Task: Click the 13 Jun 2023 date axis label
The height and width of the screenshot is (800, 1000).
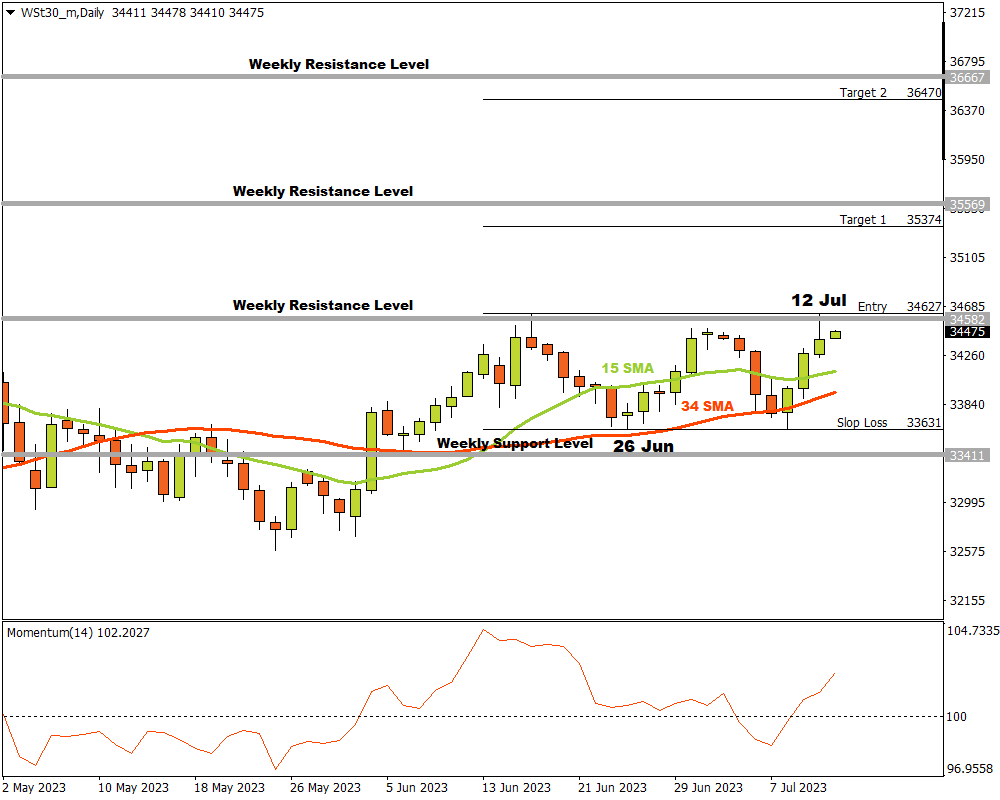Action: pos(516,787)
